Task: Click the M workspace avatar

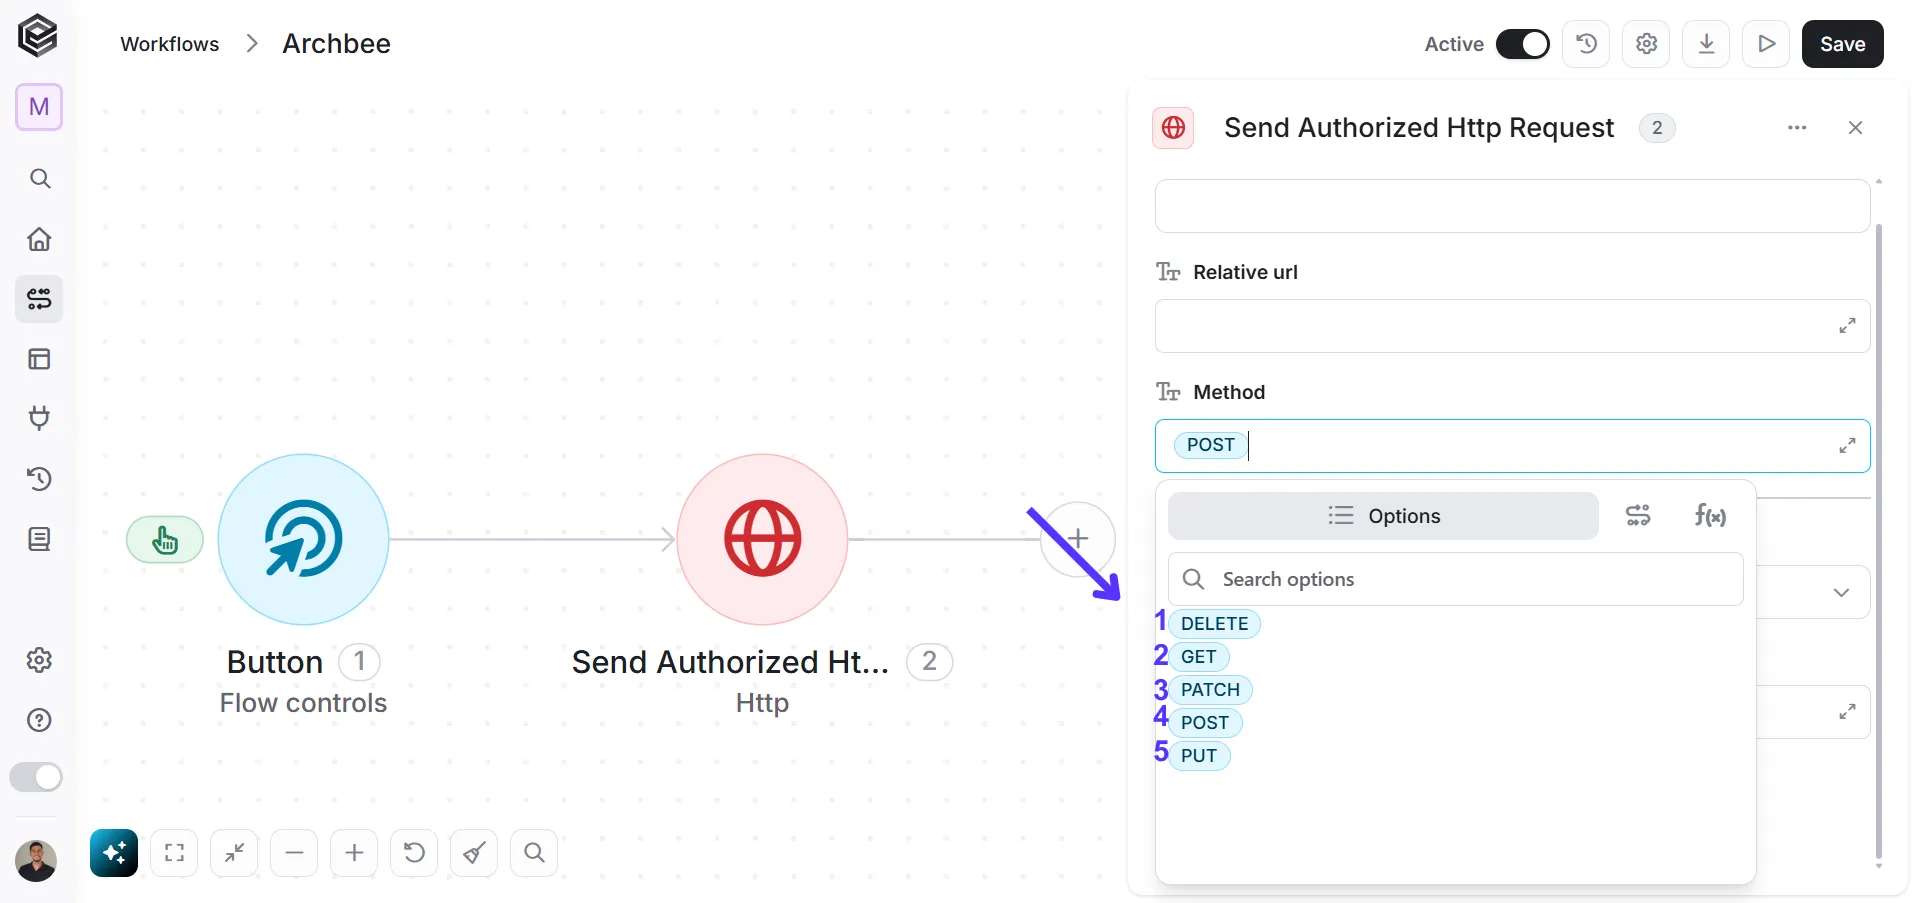Action: (39, 107)
